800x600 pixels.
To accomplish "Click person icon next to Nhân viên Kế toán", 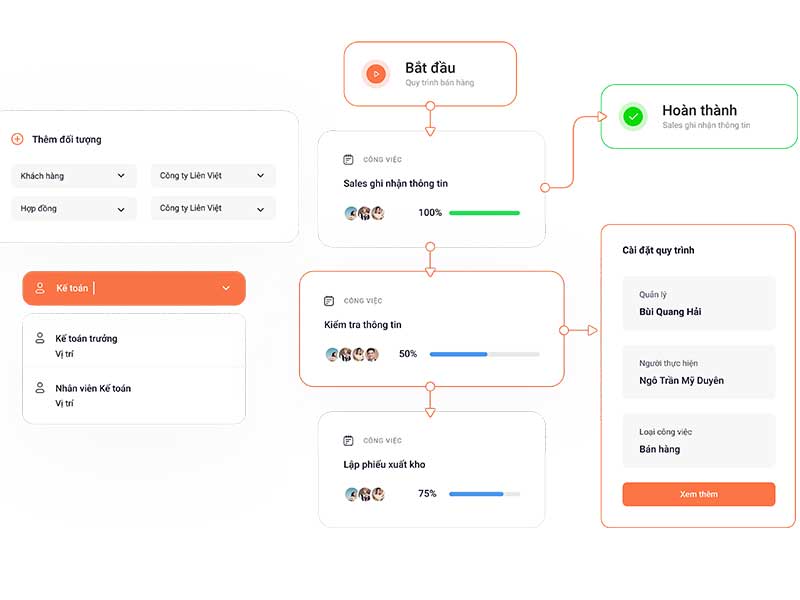I will (40, 388).
